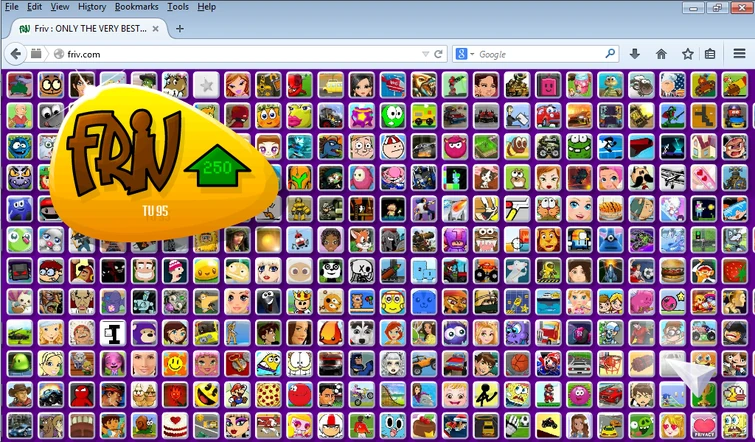Open the green Angry Birds pig icon
Viewport: 755px width, 442px height.
click(641, 426)
